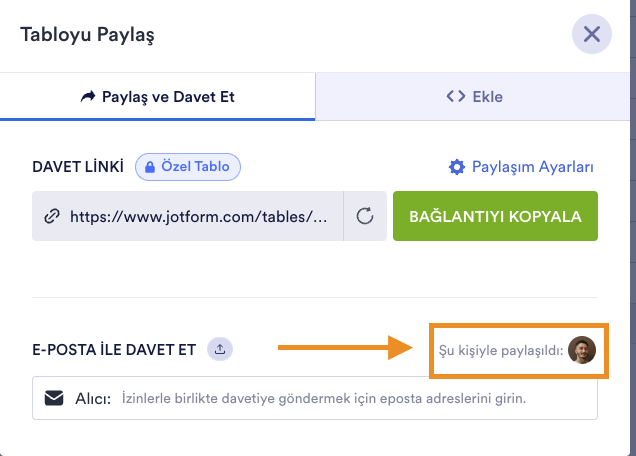Click the chain link icon before the URL

51,217
